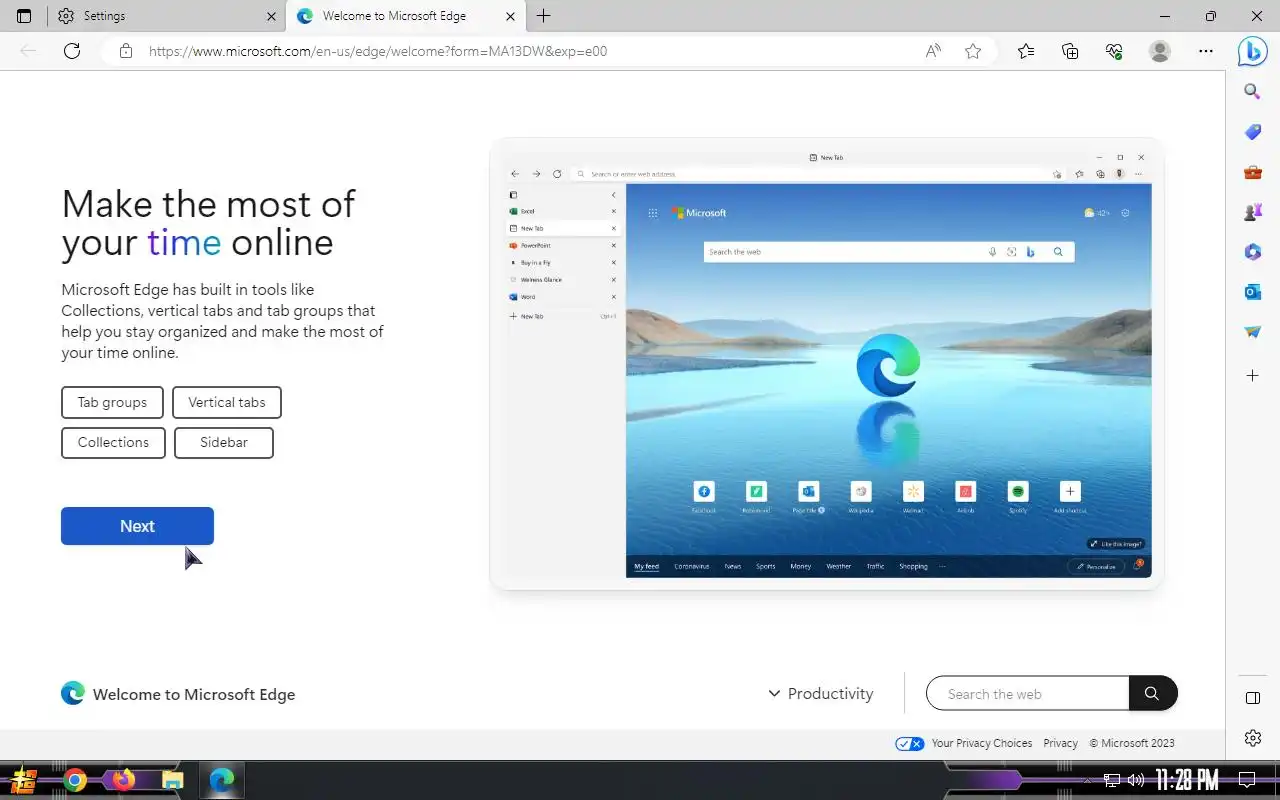Image resolution: width=1280 pixels, height=800 pixels.
Task: Open the notification center icon
Action: (1247, 780)
